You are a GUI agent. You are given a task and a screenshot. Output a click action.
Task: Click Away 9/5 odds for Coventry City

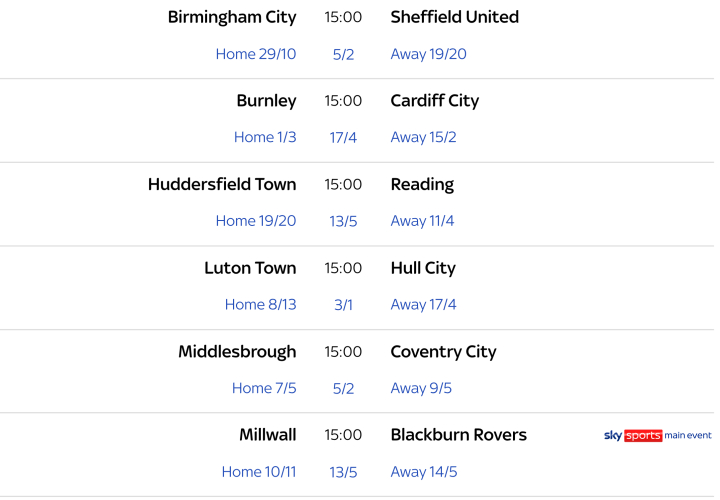421,388
